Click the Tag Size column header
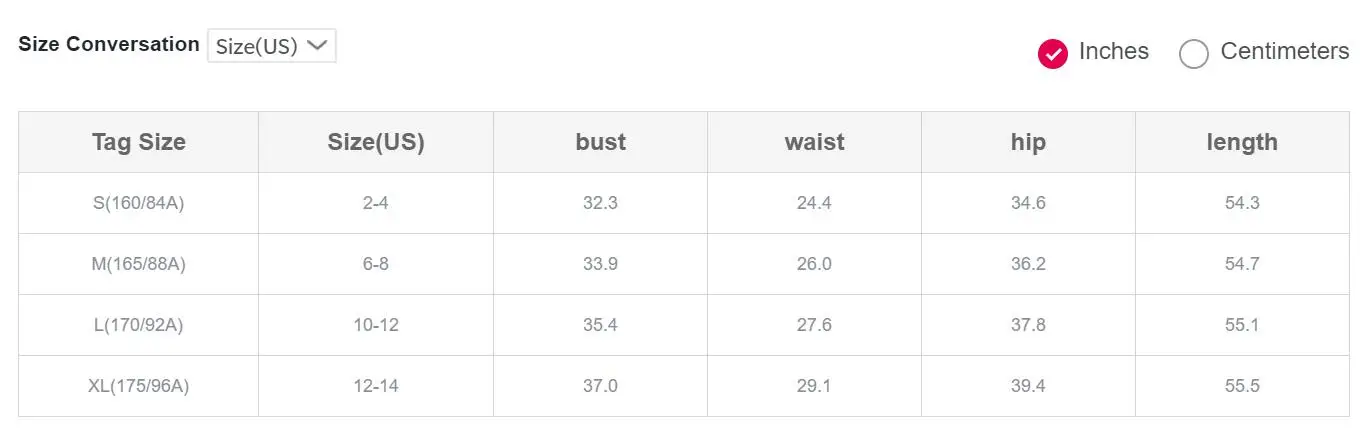Image resolution: width=1363 pixels, height=436 pixels. click(x=139, y=142)
